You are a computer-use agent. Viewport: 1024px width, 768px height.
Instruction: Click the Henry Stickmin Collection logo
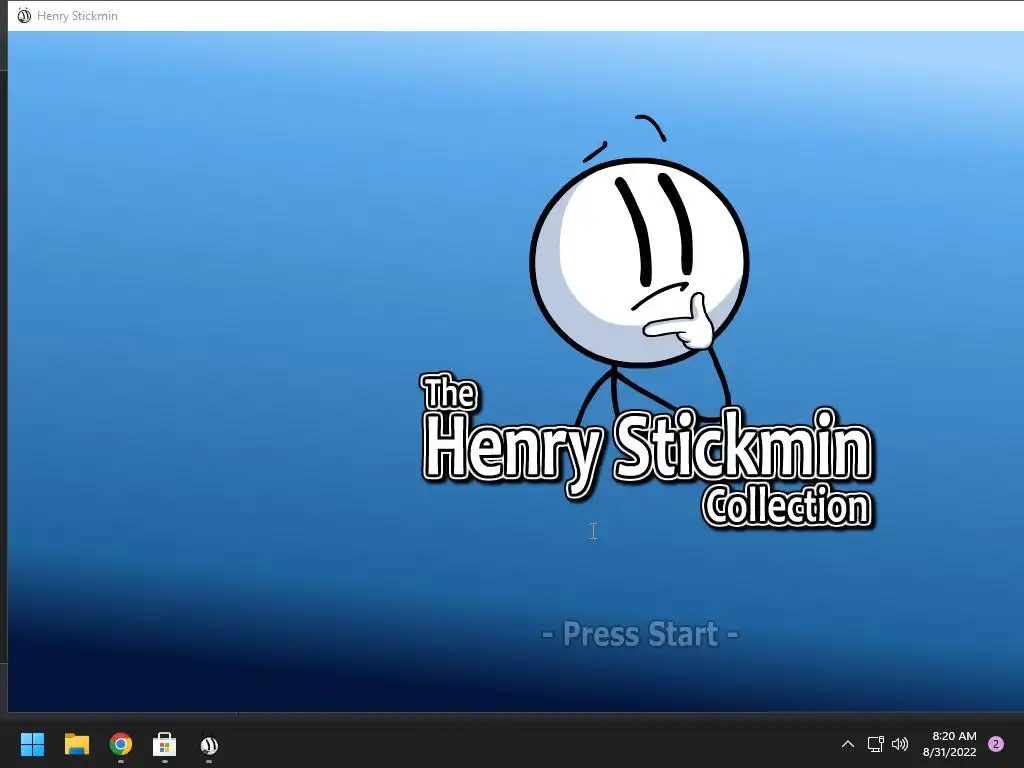[647, 451]
